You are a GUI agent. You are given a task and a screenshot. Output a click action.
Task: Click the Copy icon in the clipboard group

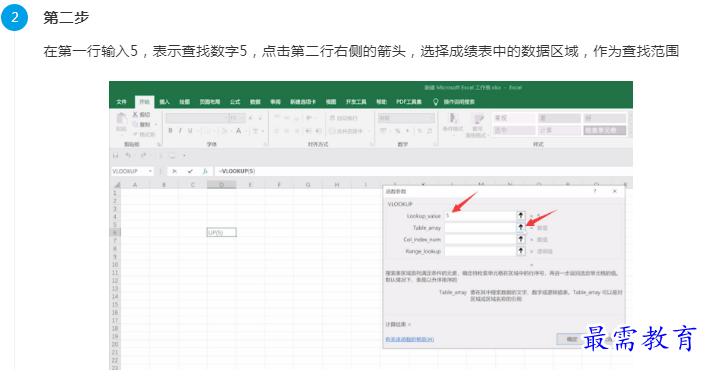(x=135, y=125)
